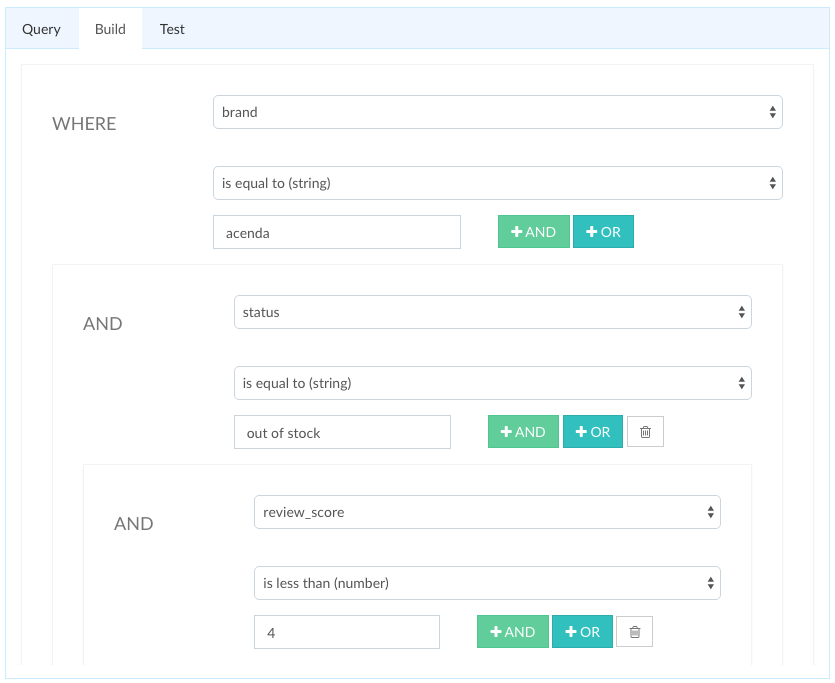Click into the 'out of stock' text field
The width and height of the screenshot is (835, 683).
coord(342,432)
